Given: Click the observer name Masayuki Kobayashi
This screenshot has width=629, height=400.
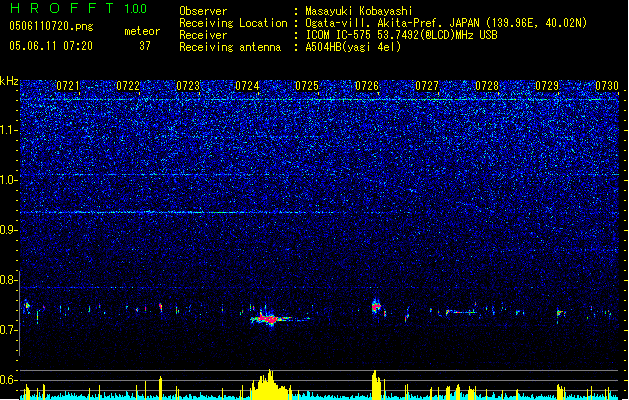Looking at the screenshot, I should point(359,11).
